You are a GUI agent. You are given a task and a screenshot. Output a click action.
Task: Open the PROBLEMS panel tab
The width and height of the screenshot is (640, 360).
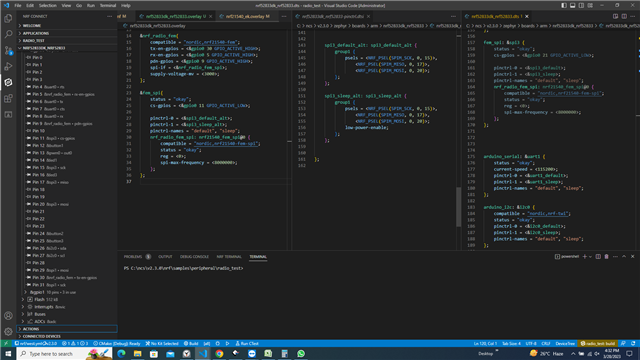[x=133, y=257]
